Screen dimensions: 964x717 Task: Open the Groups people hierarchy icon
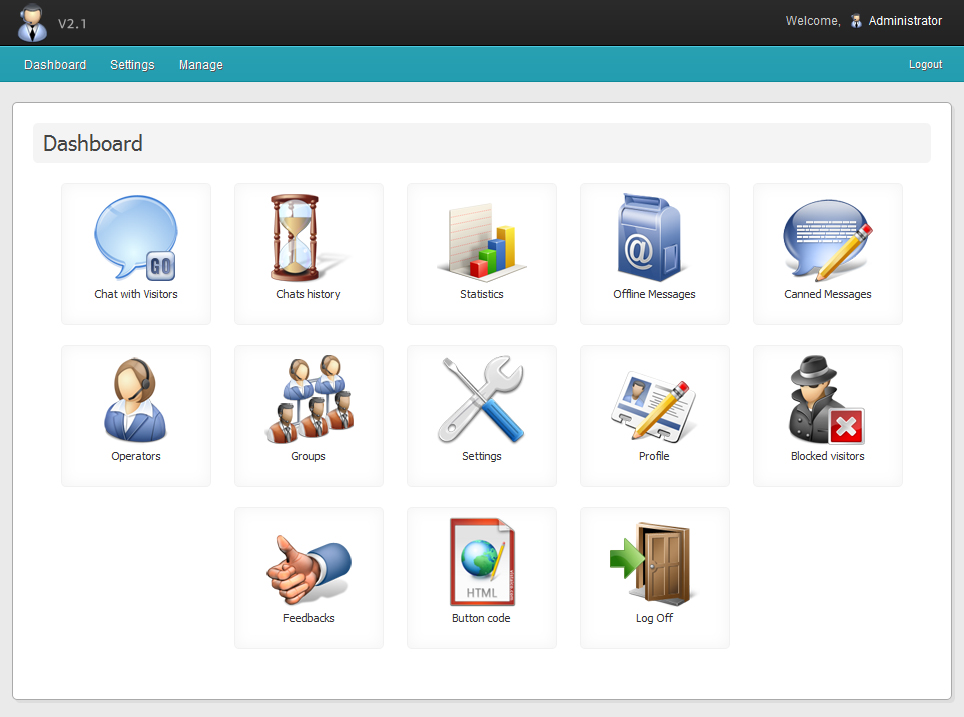309,399
